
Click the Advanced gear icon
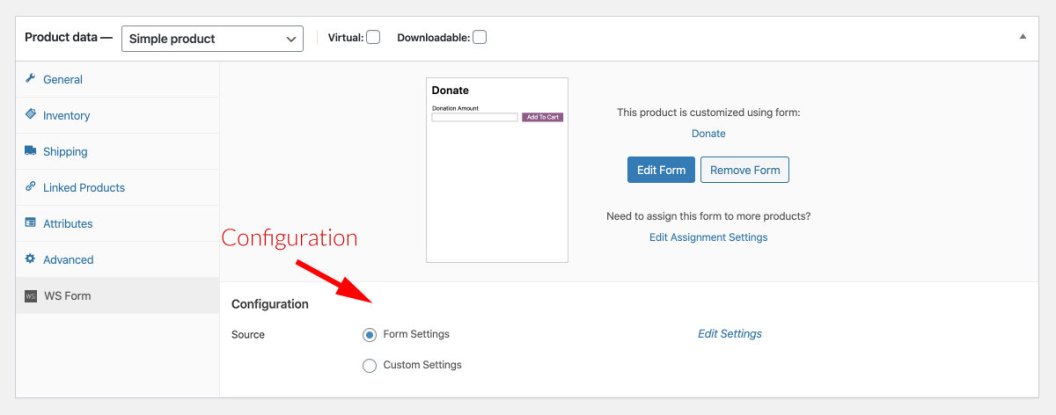click(x=31, y=259)
